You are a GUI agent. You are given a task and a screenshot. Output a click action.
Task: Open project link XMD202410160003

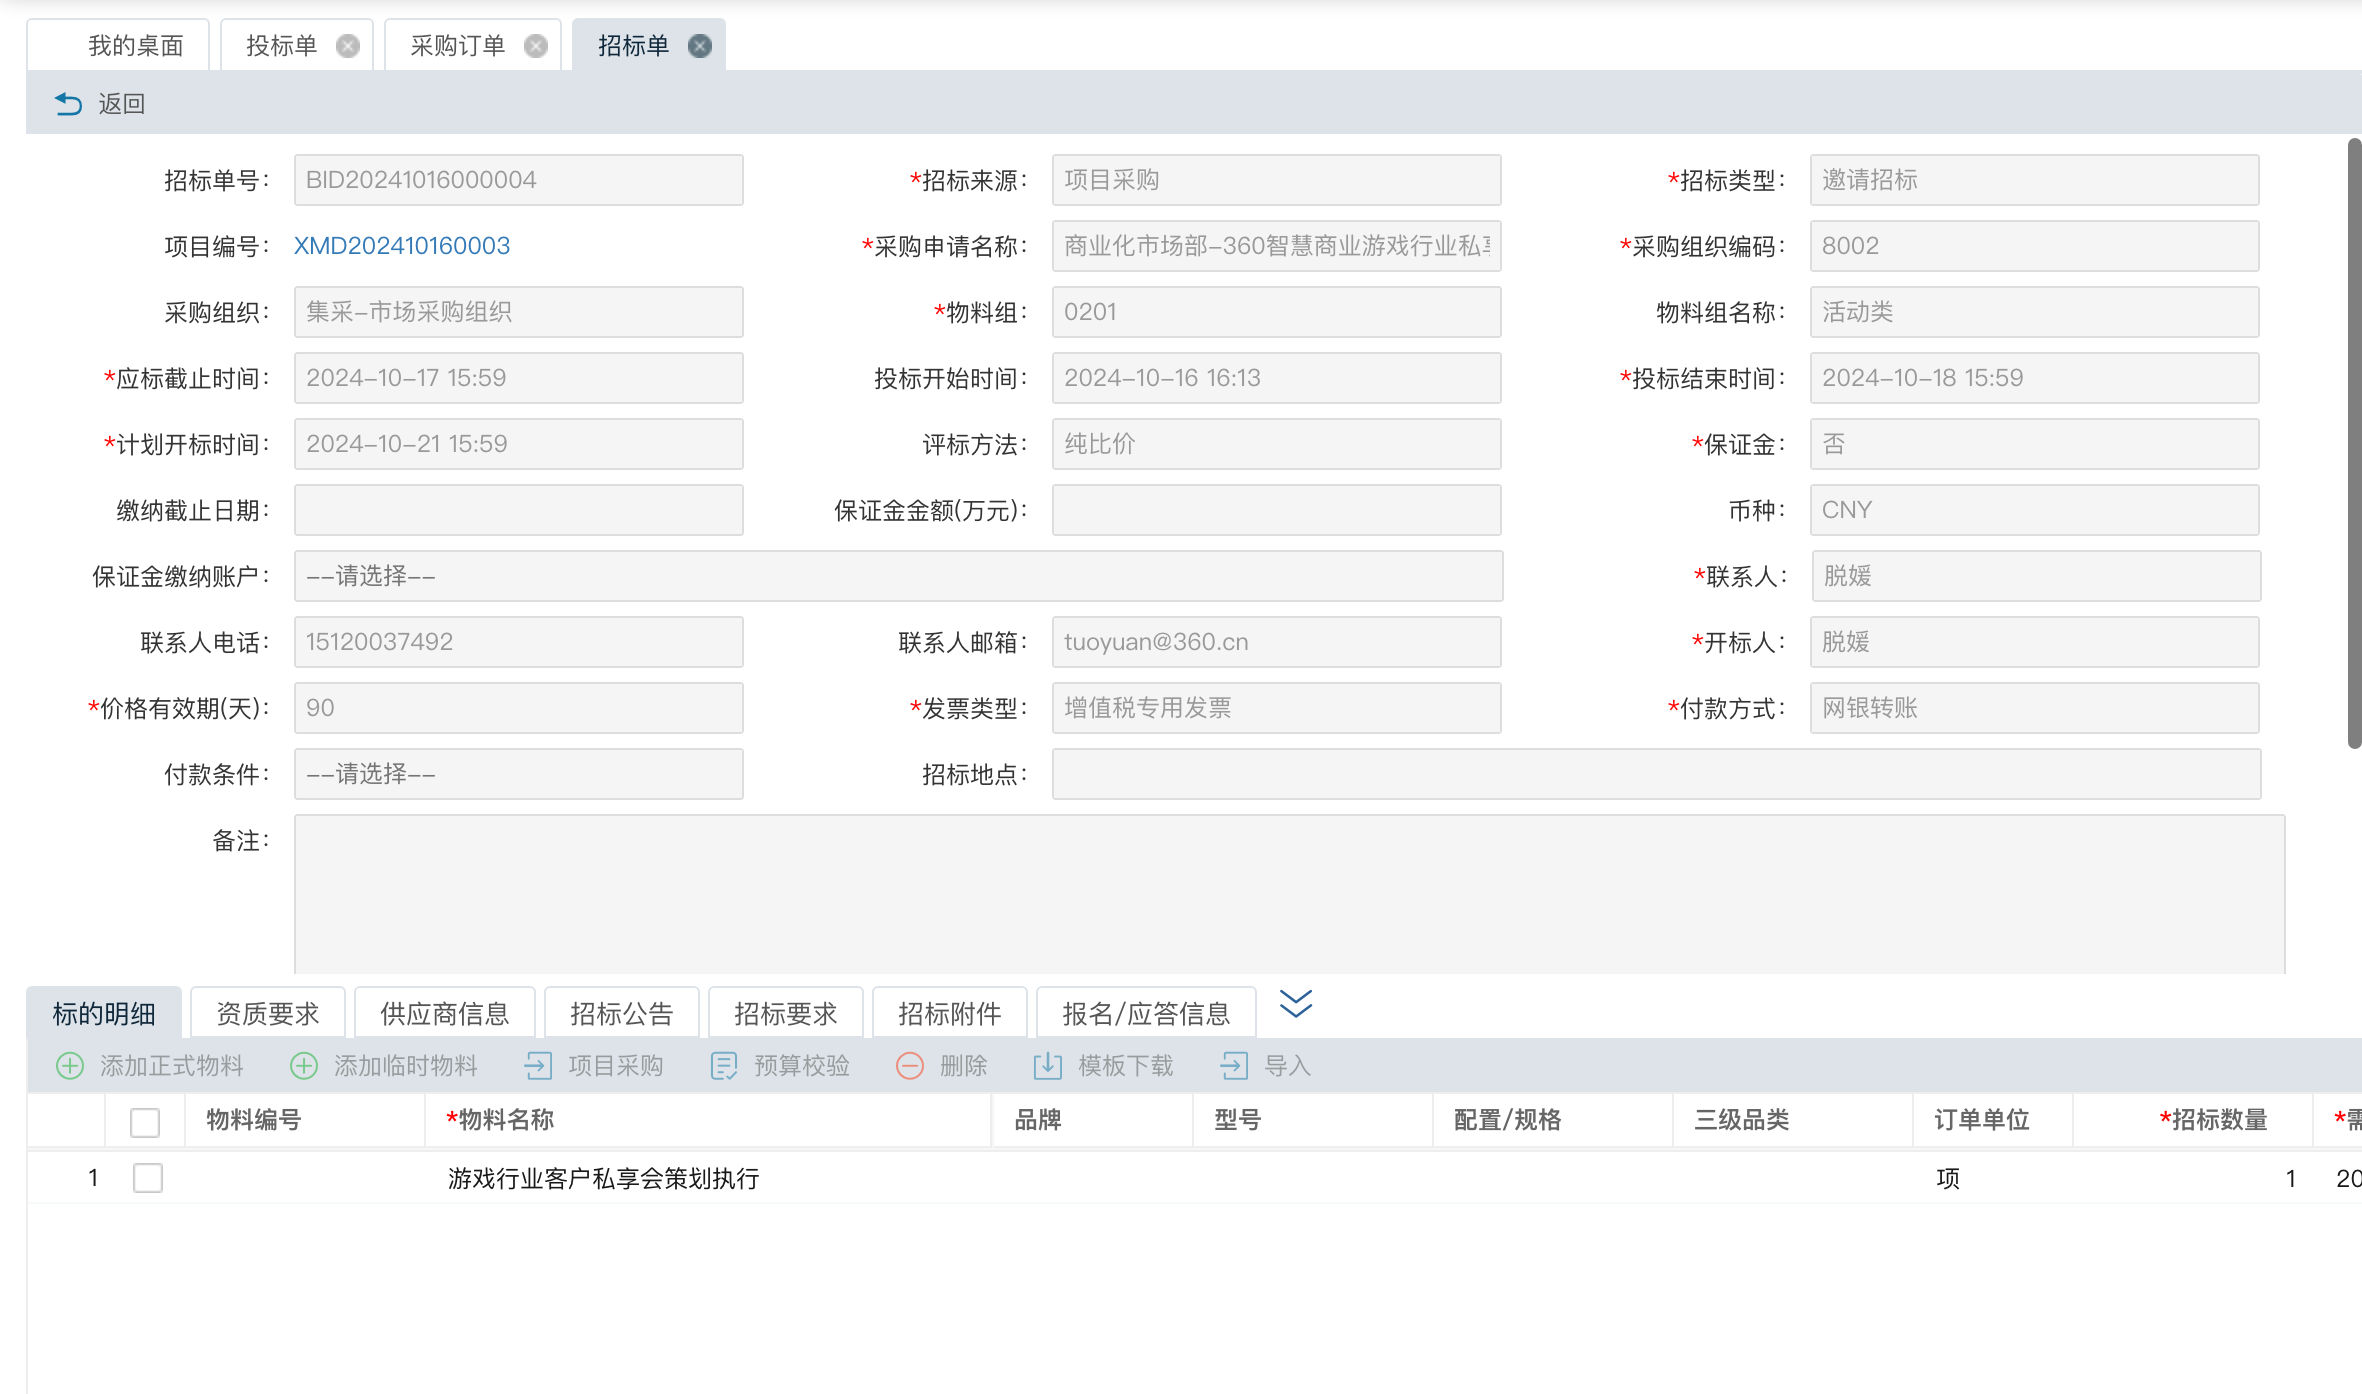402,246
